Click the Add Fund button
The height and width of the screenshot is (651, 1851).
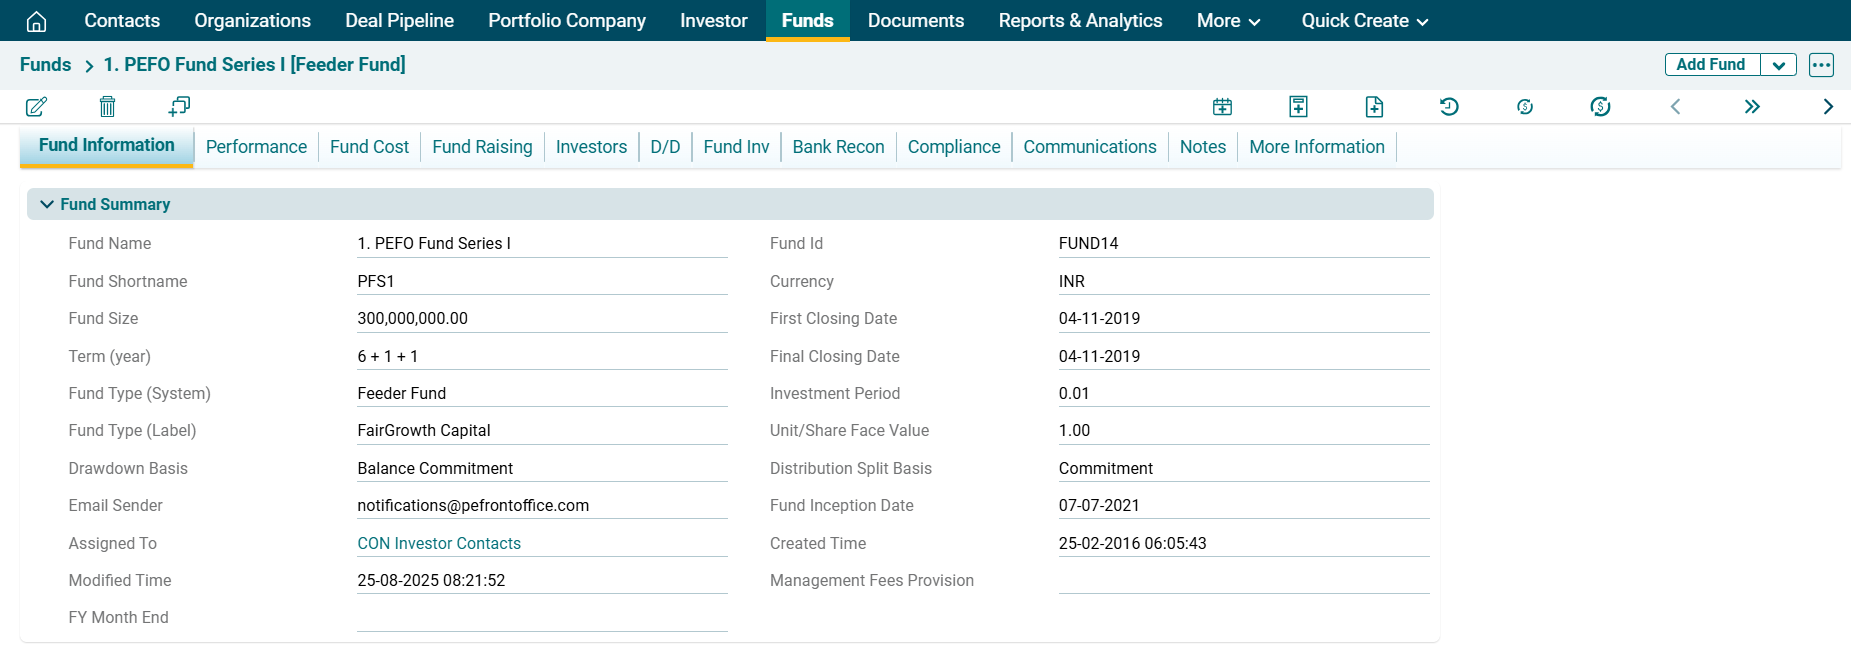[1711, 65]
